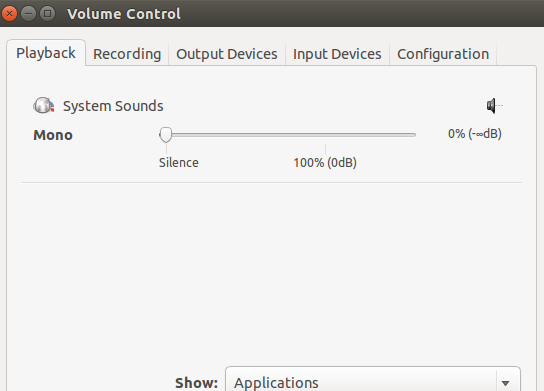
Task: Click the Silence scale label
Action: (179, 163)
